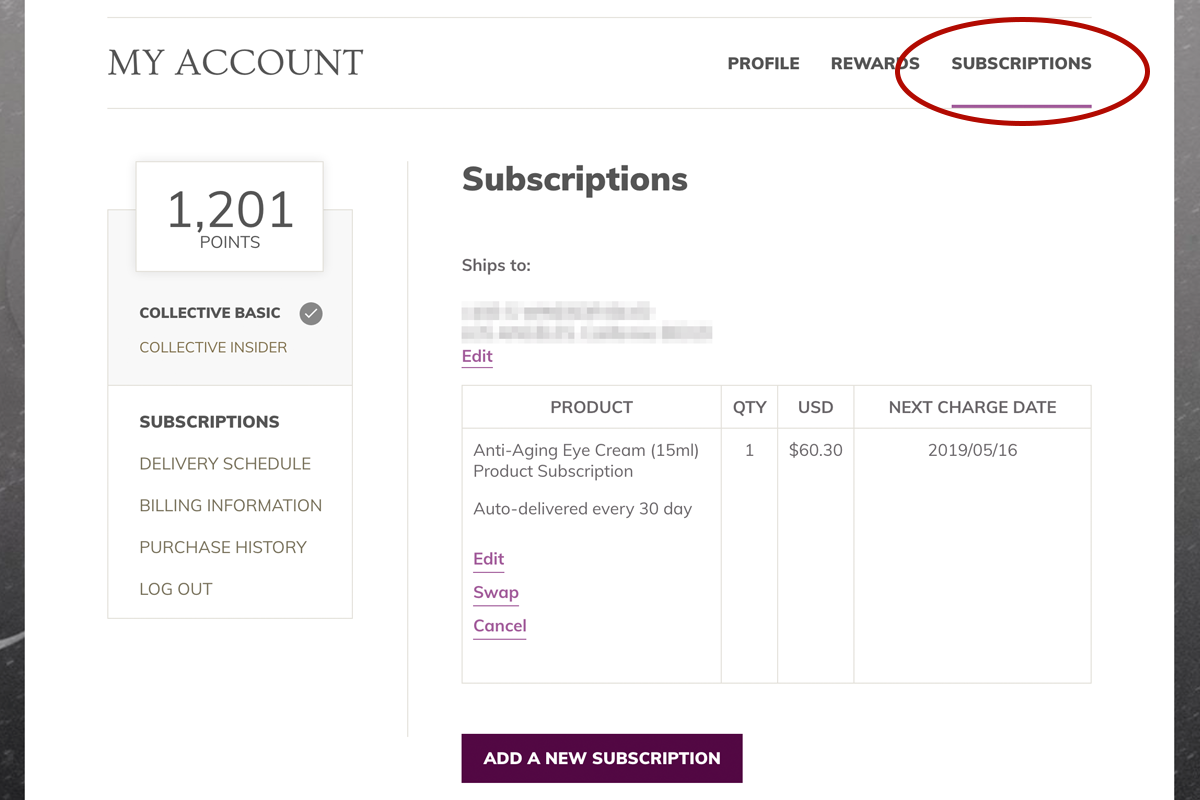The height and width of the screenshot is (800, 1200).
Task: Edit the Ships to address
Action: 477,357
